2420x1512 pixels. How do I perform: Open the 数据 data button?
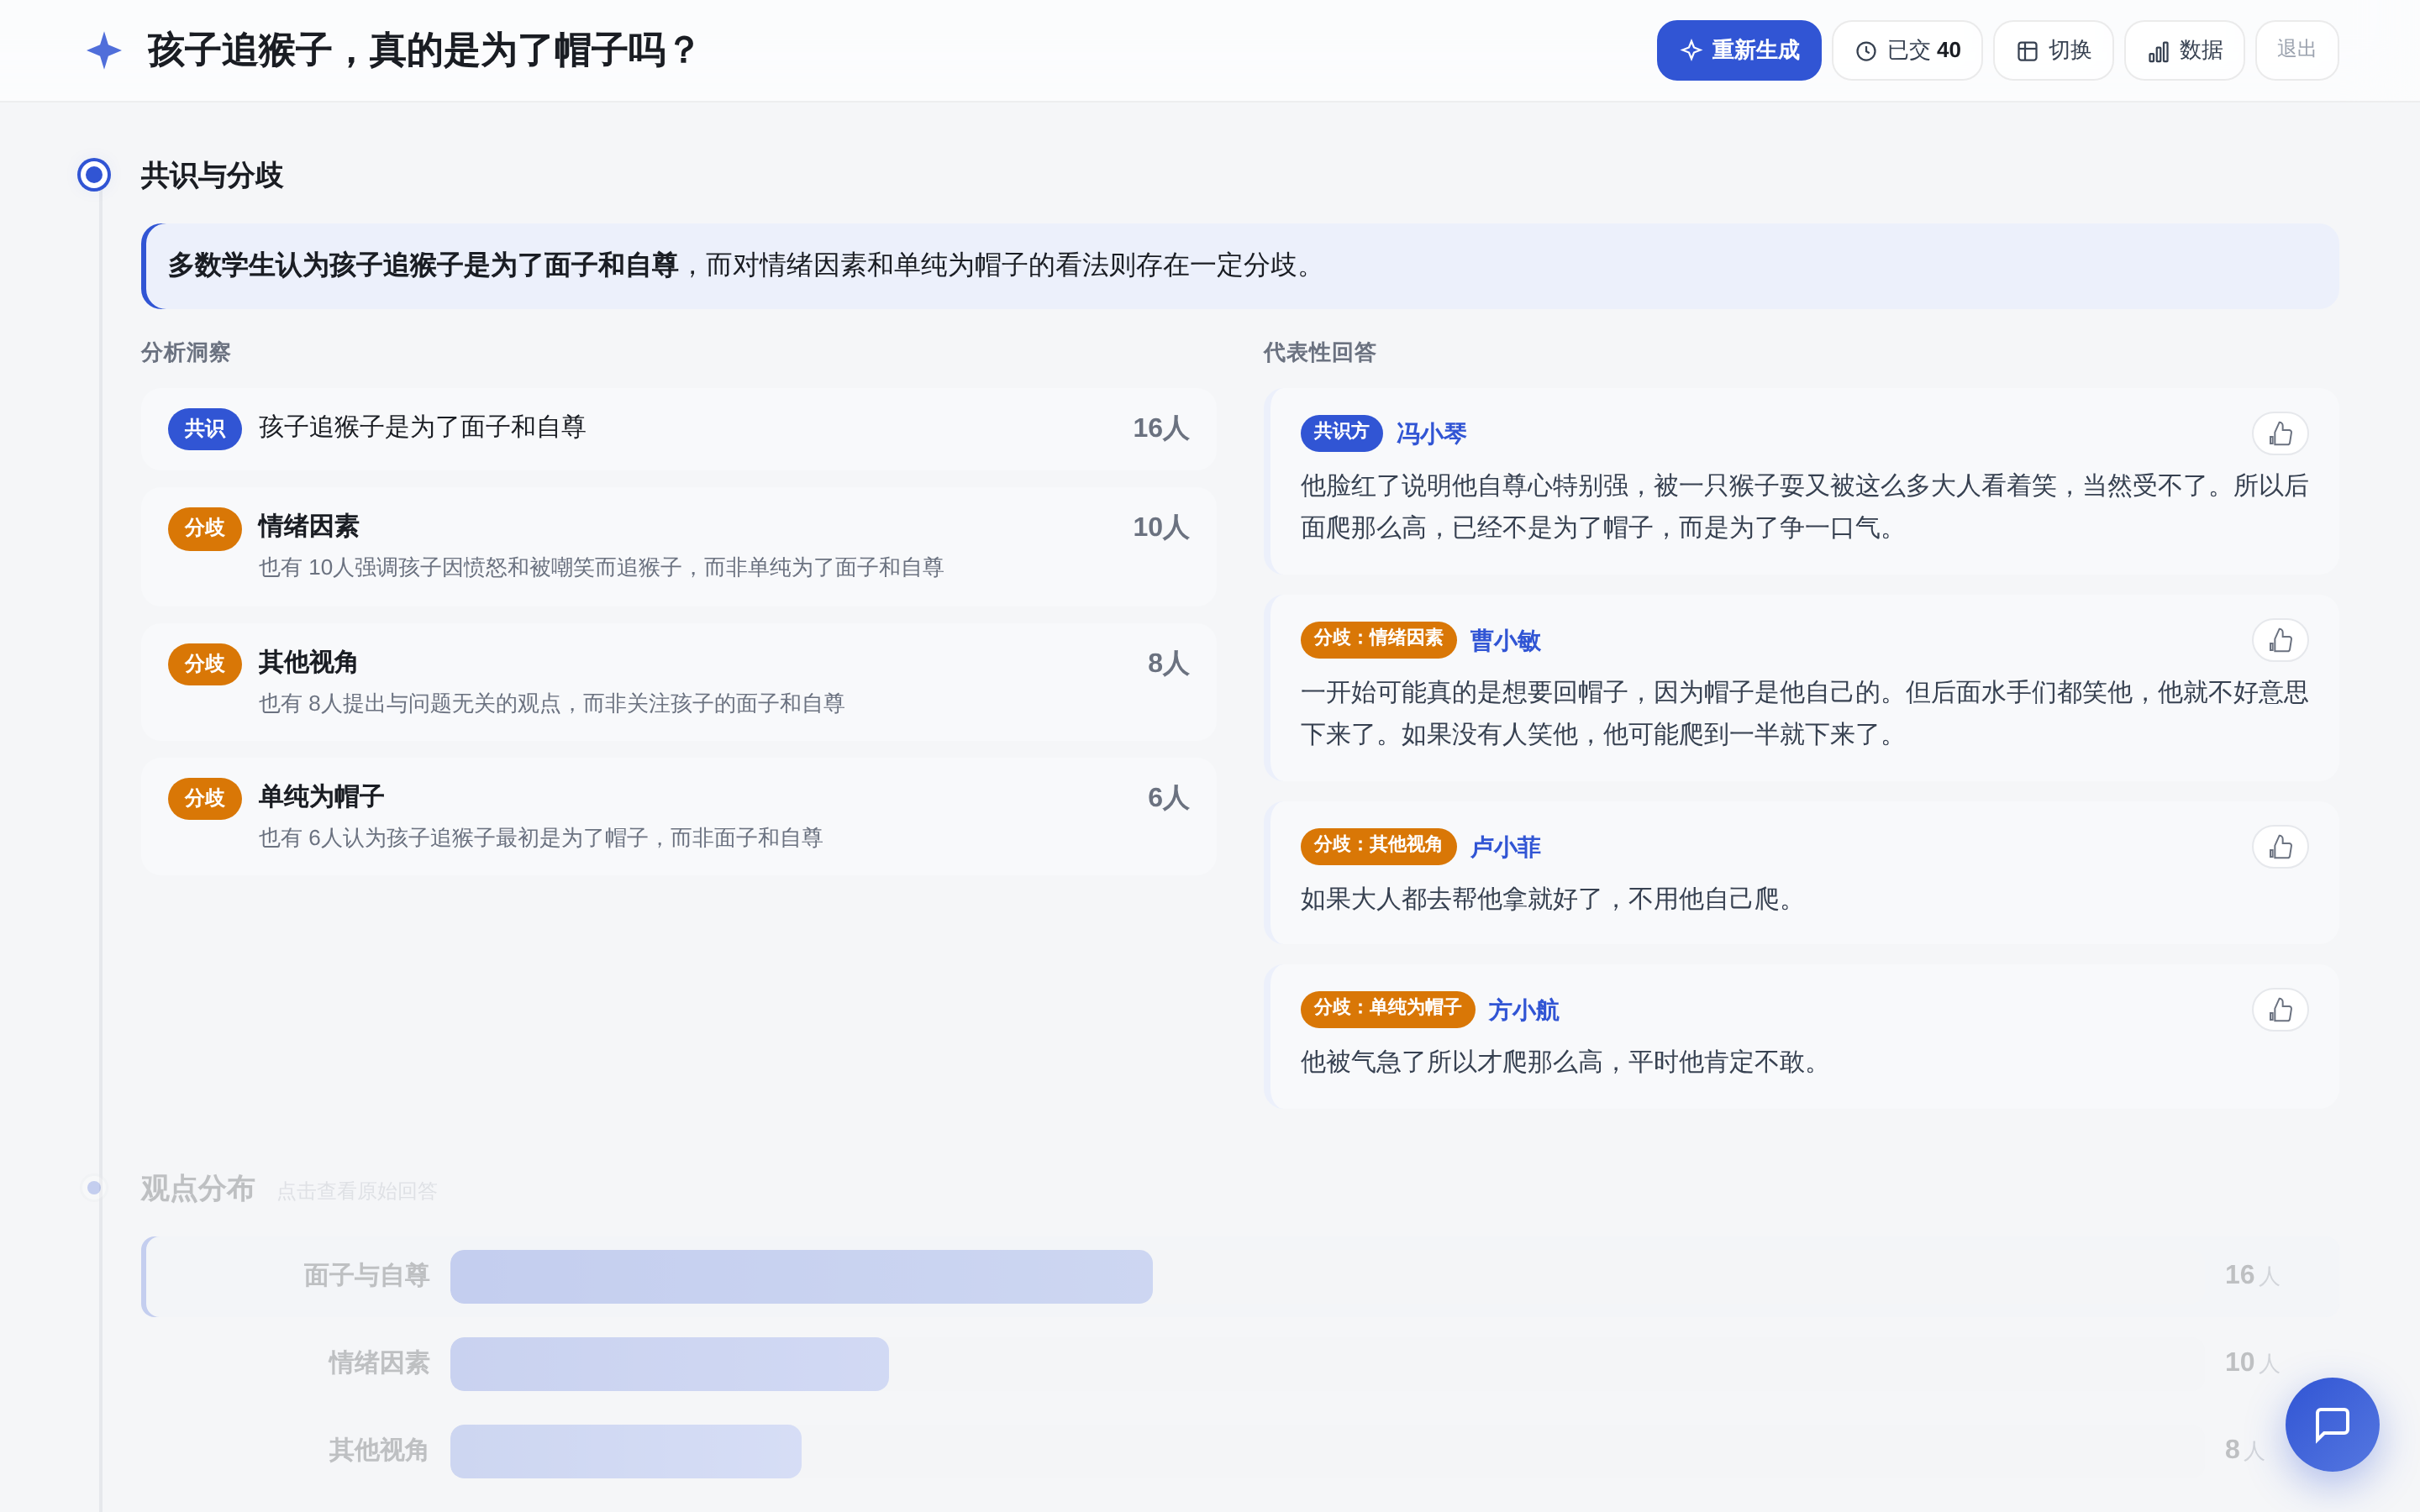point(2184,50)
